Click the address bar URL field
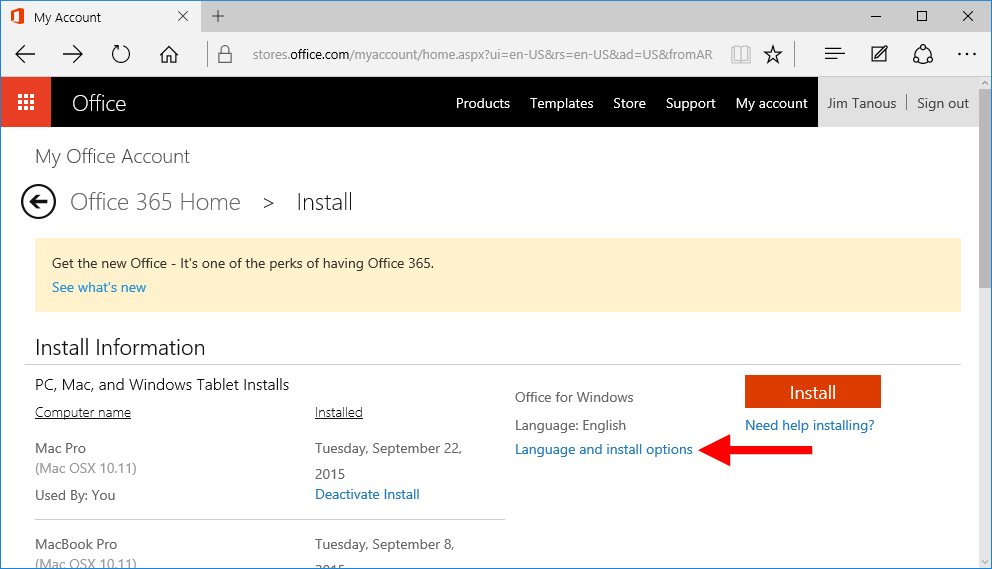This screenshot has height=569, width=992. pyautogui.click(x=482, y=54)
